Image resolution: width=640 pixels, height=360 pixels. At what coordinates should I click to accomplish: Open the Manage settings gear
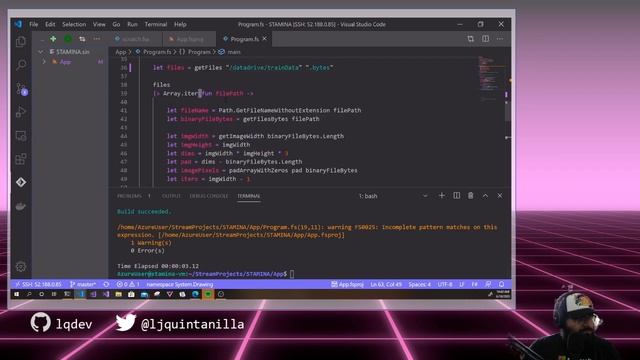21,267
